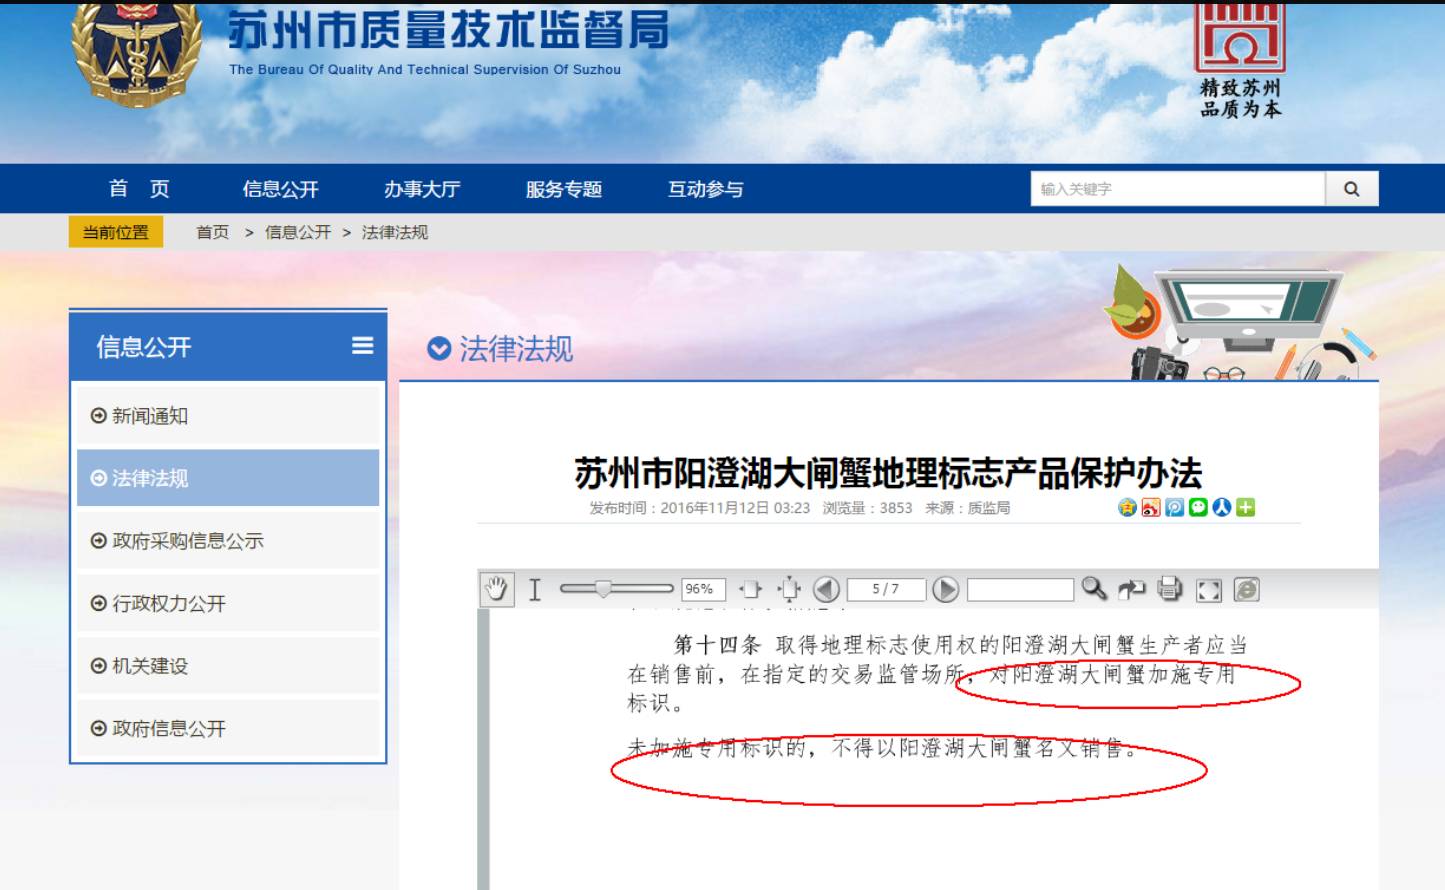Click the 法律法规 section heading
This screenshot has width=1445, height=890.
point(516,348)
